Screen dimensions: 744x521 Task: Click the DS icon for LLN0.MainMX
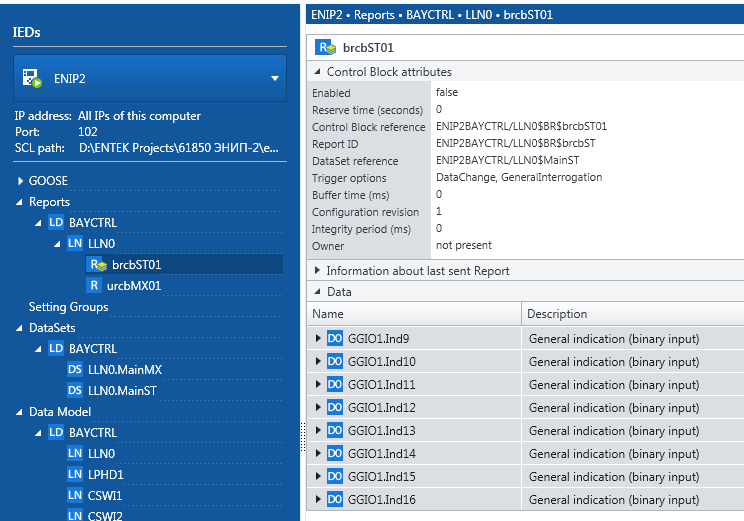(x=75, y=370)
